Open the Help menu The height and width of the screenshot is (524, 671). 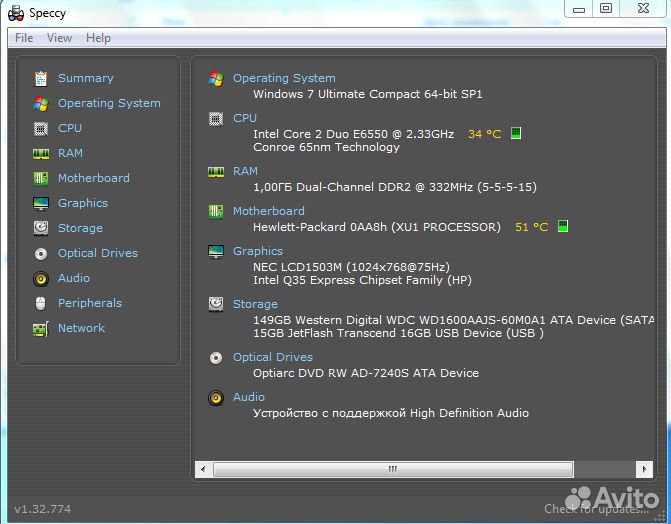(x=98, y=38)
